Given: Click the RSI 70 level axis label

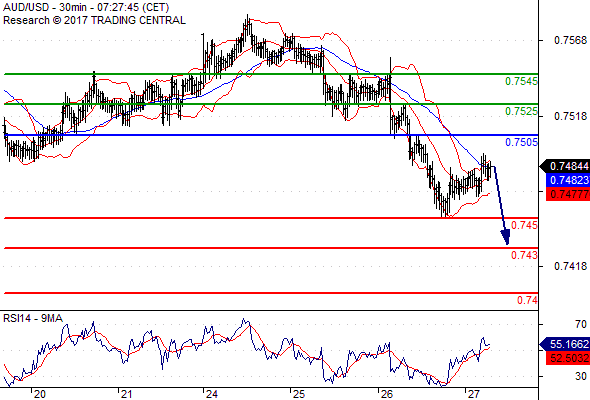Looking at the screenshot, I should [581, 324].
